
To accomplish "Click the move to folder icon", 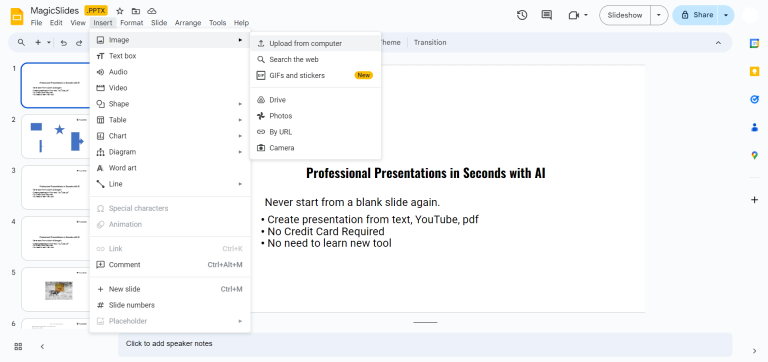I will (x=136, y=11).
